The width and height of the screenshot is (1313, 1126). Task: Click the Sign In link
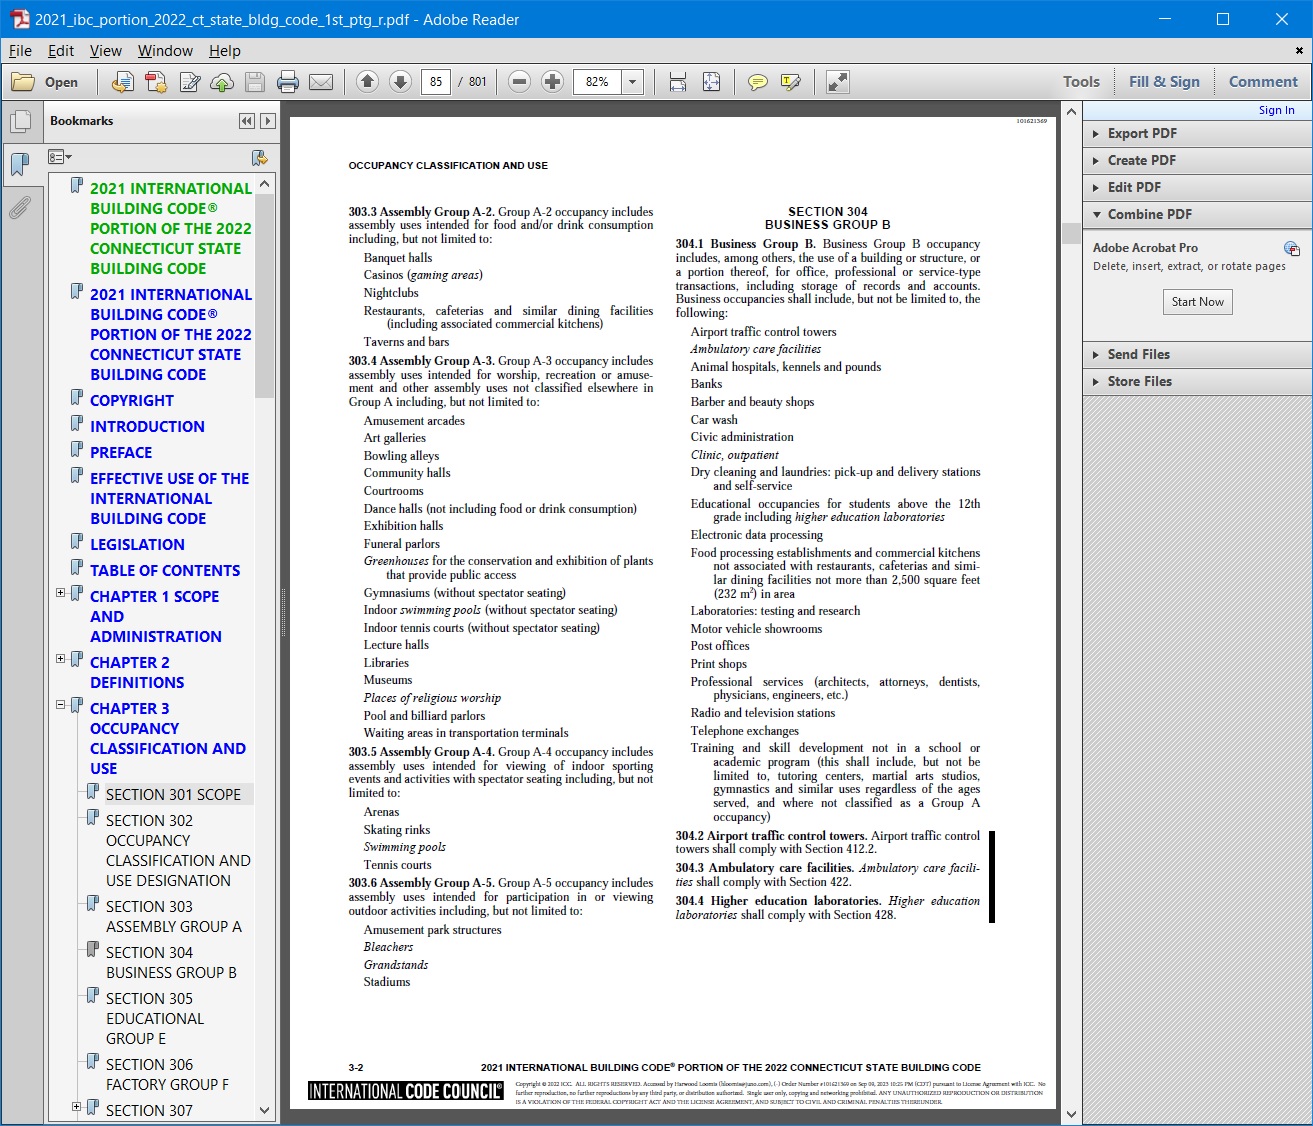[1276, 110]
